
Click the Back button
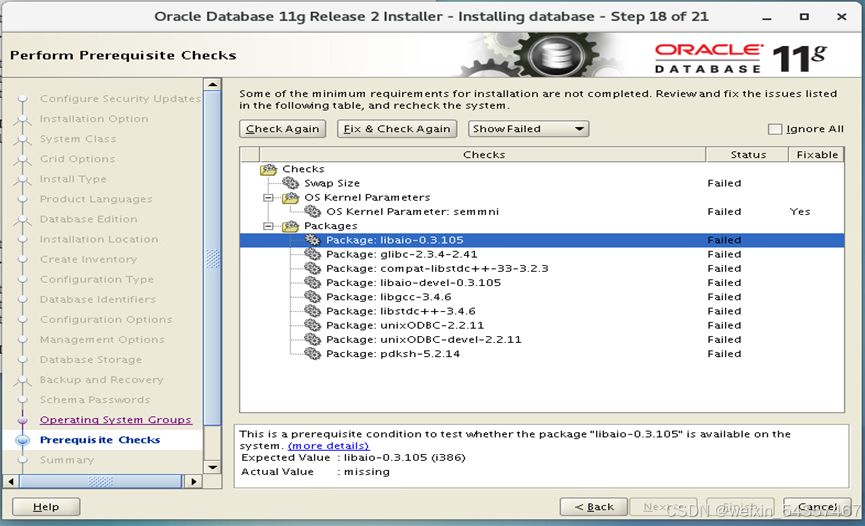click(x=594, y=507)
